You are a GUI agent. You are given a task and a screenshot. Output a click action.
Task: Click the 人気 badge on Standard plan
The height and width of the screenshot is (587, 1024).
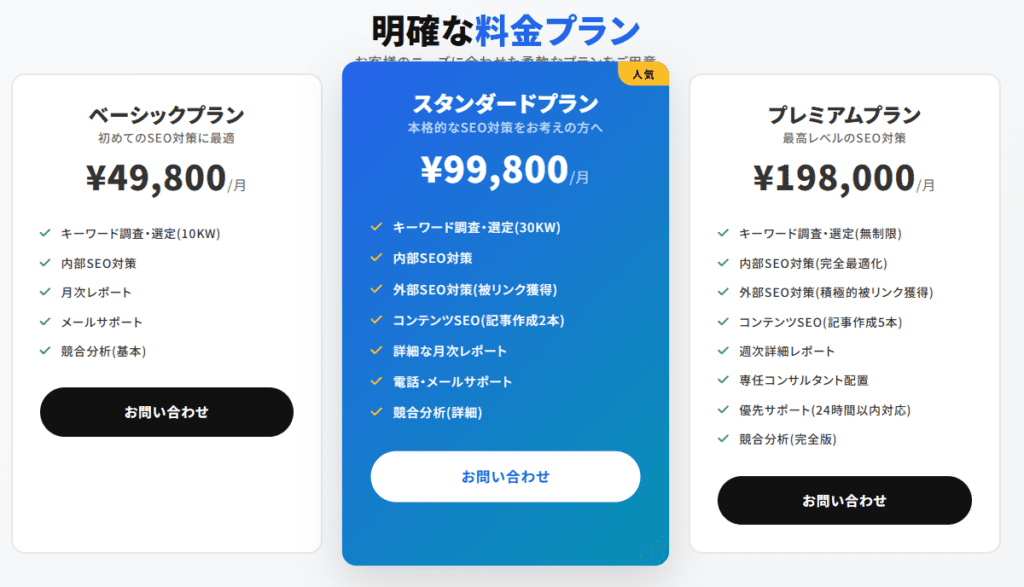coord(643,75)
